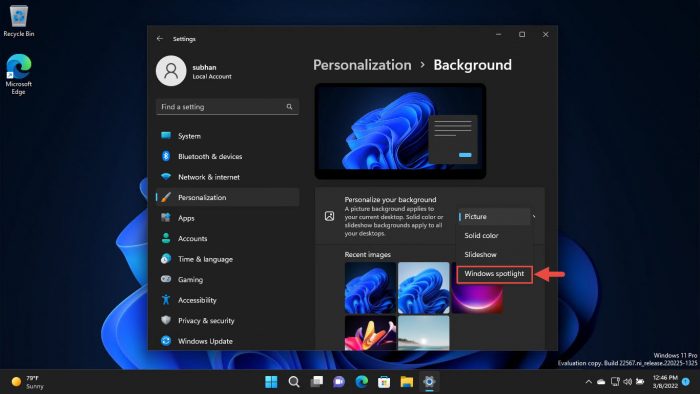Image resolution: width=700 pixels, height=394 pixels.
Task: Click the Bluetooth & devices icon
Action: point(166,156)
